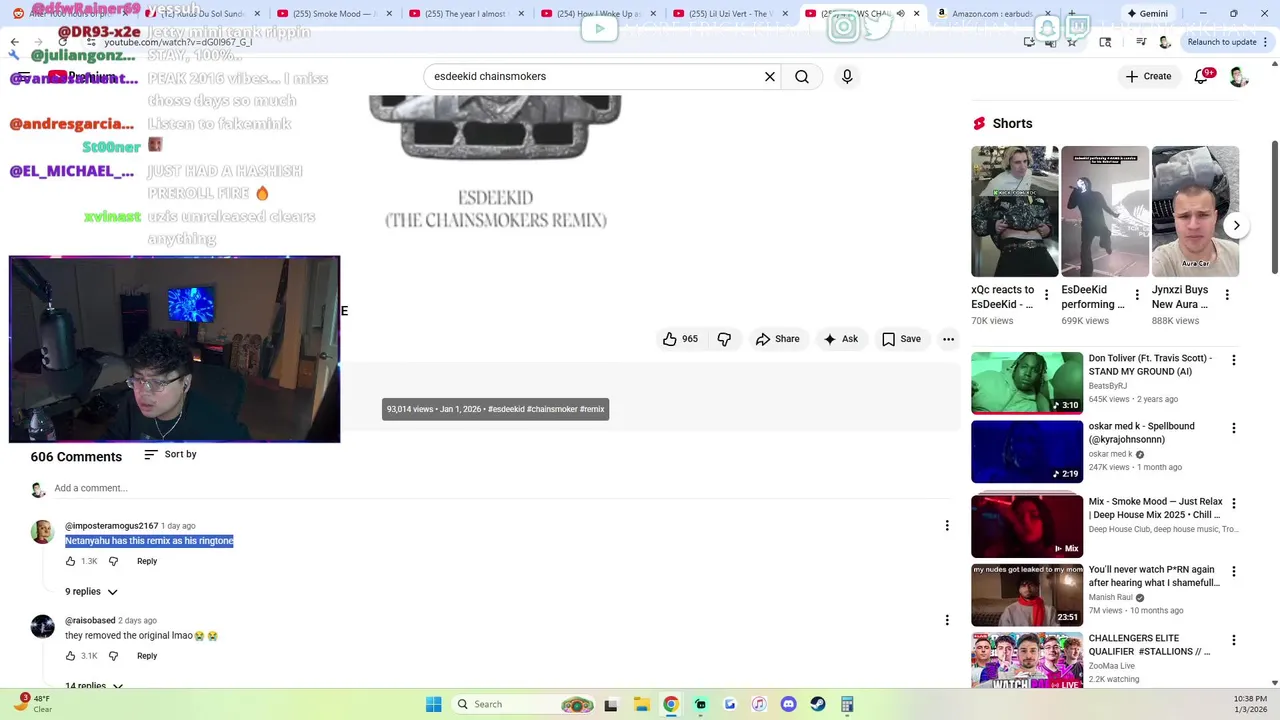Open more actions menu below video
Screen dimensions: 1280x720
point(948,339)
